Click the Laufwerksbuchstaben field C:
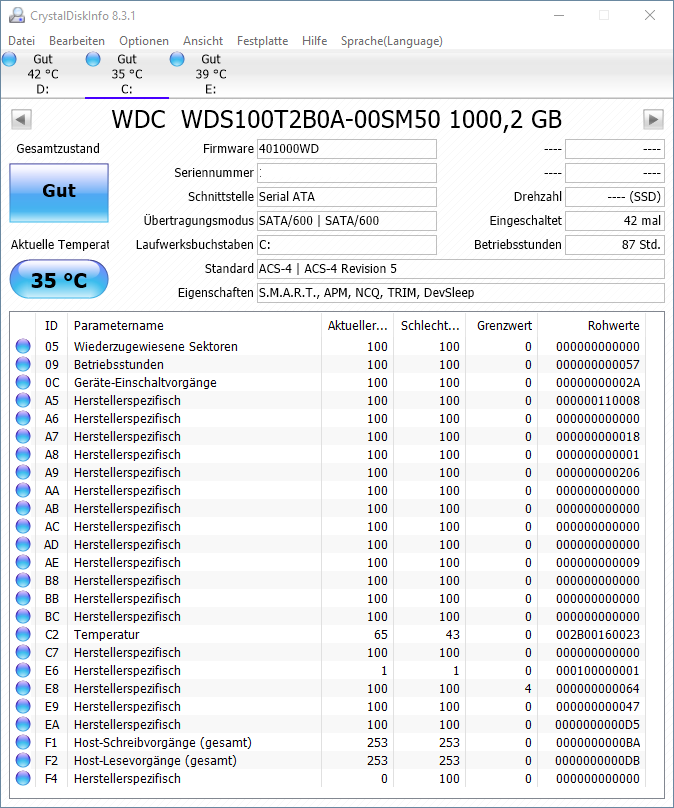674x808 pixels. [347, 245]
